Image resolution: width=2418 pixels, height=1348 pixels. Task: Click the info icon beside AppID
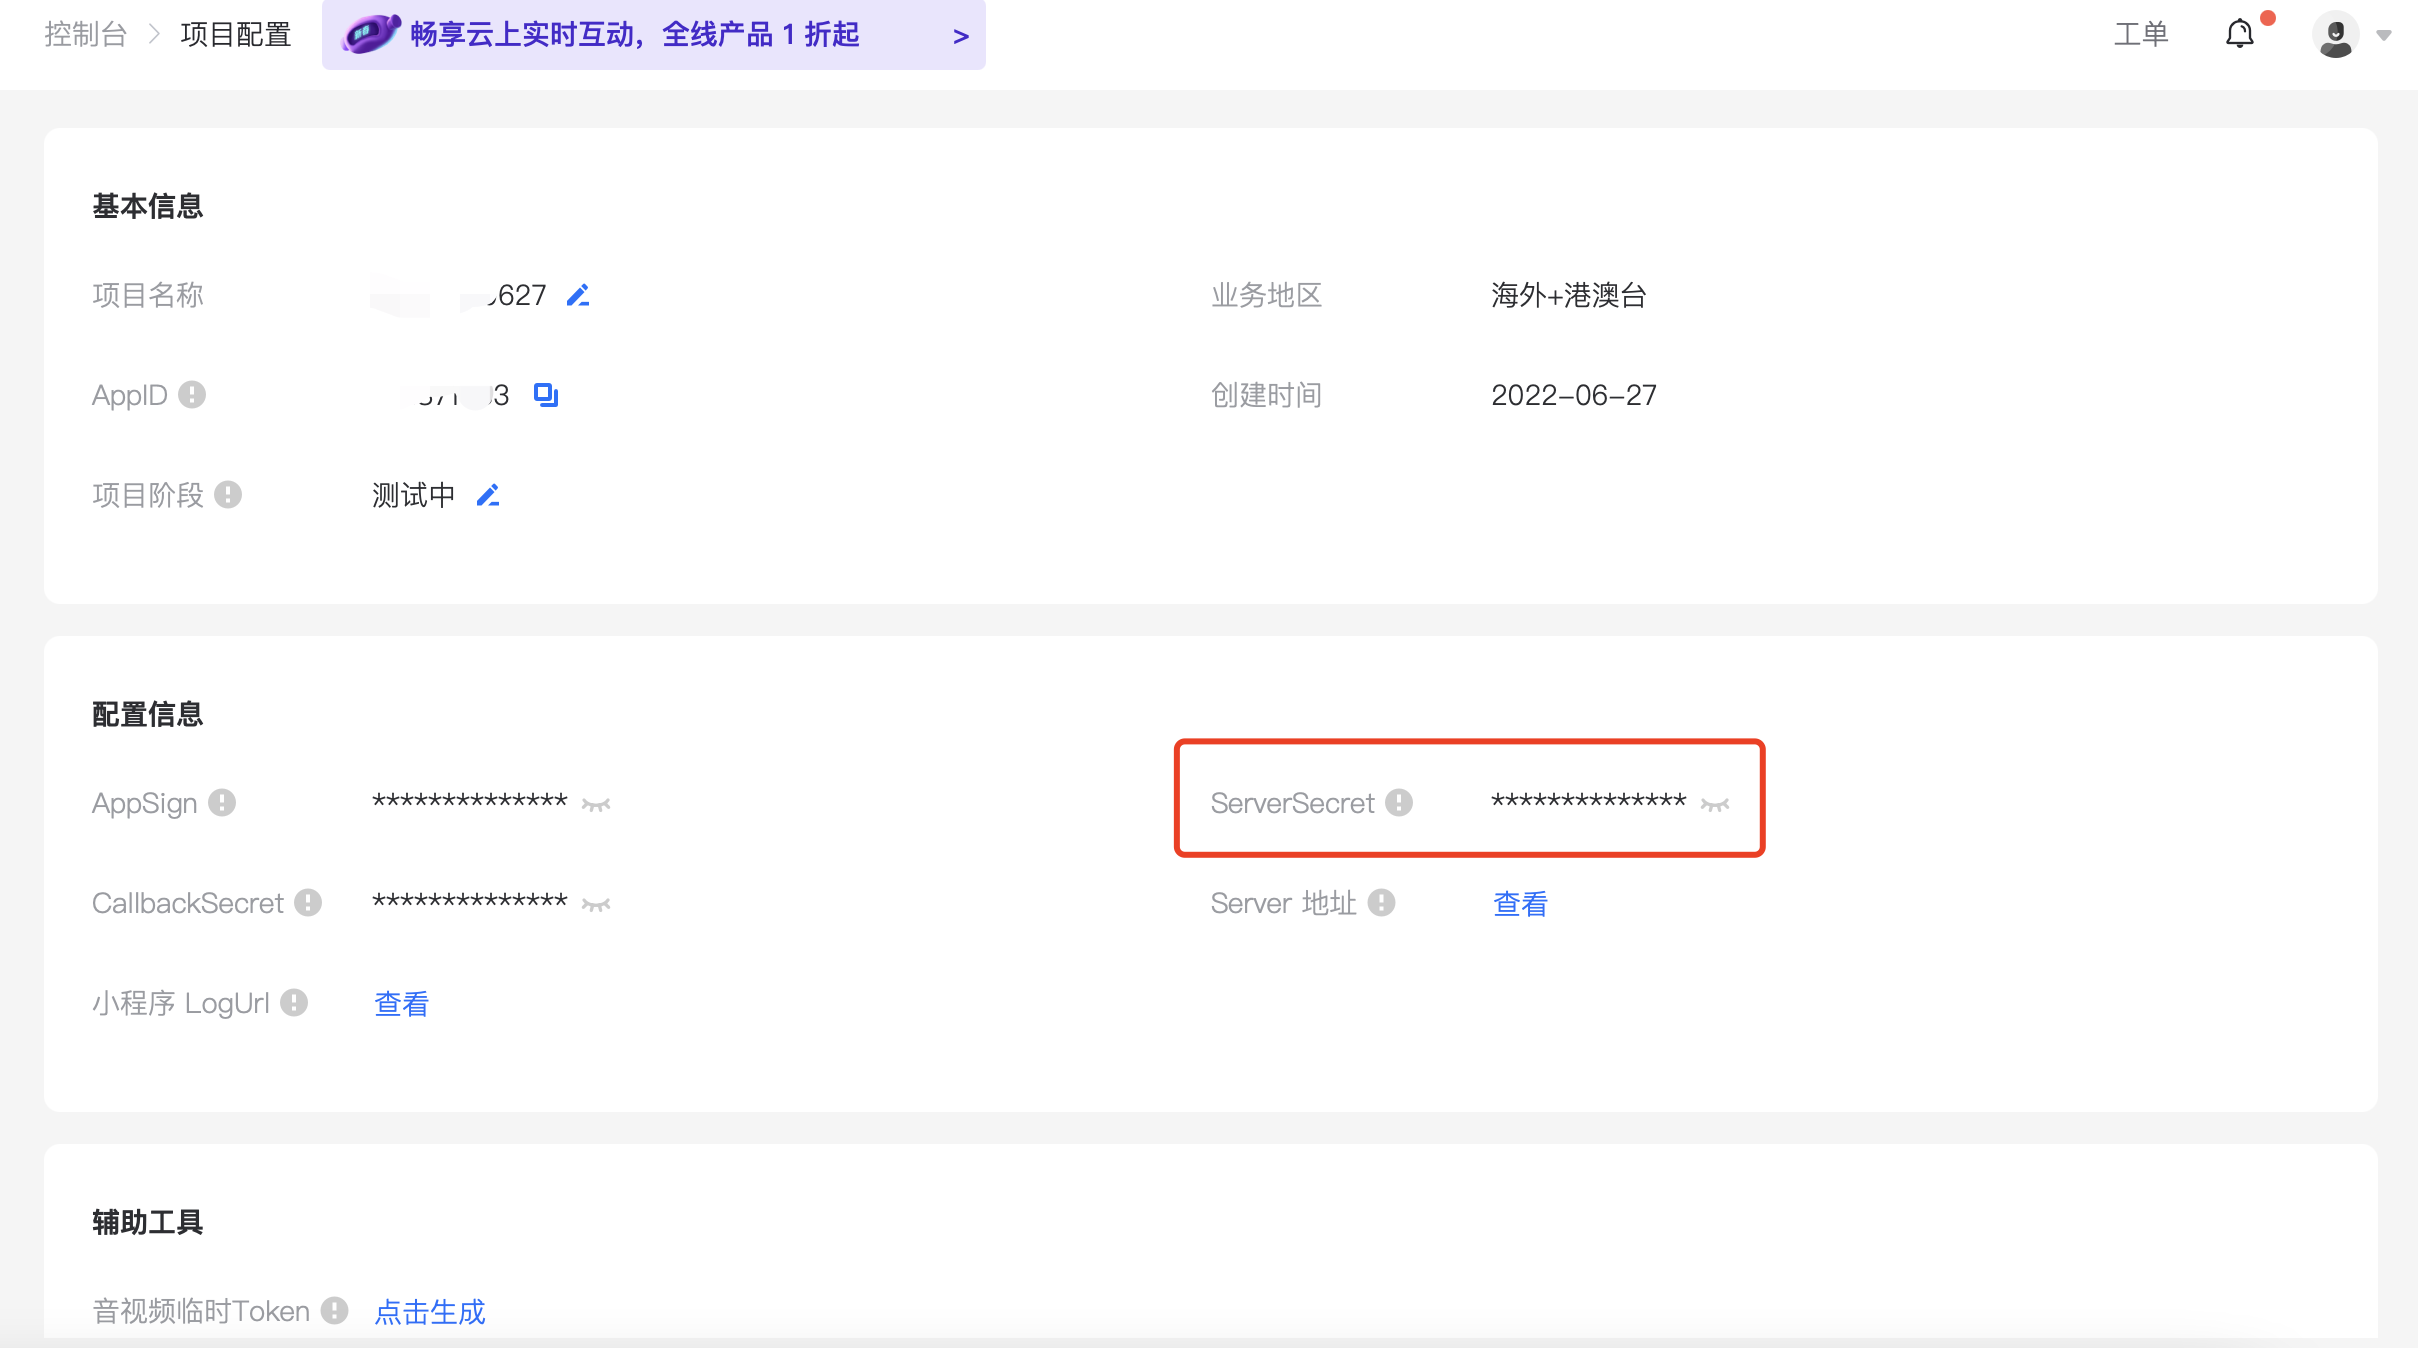(192, 395)
